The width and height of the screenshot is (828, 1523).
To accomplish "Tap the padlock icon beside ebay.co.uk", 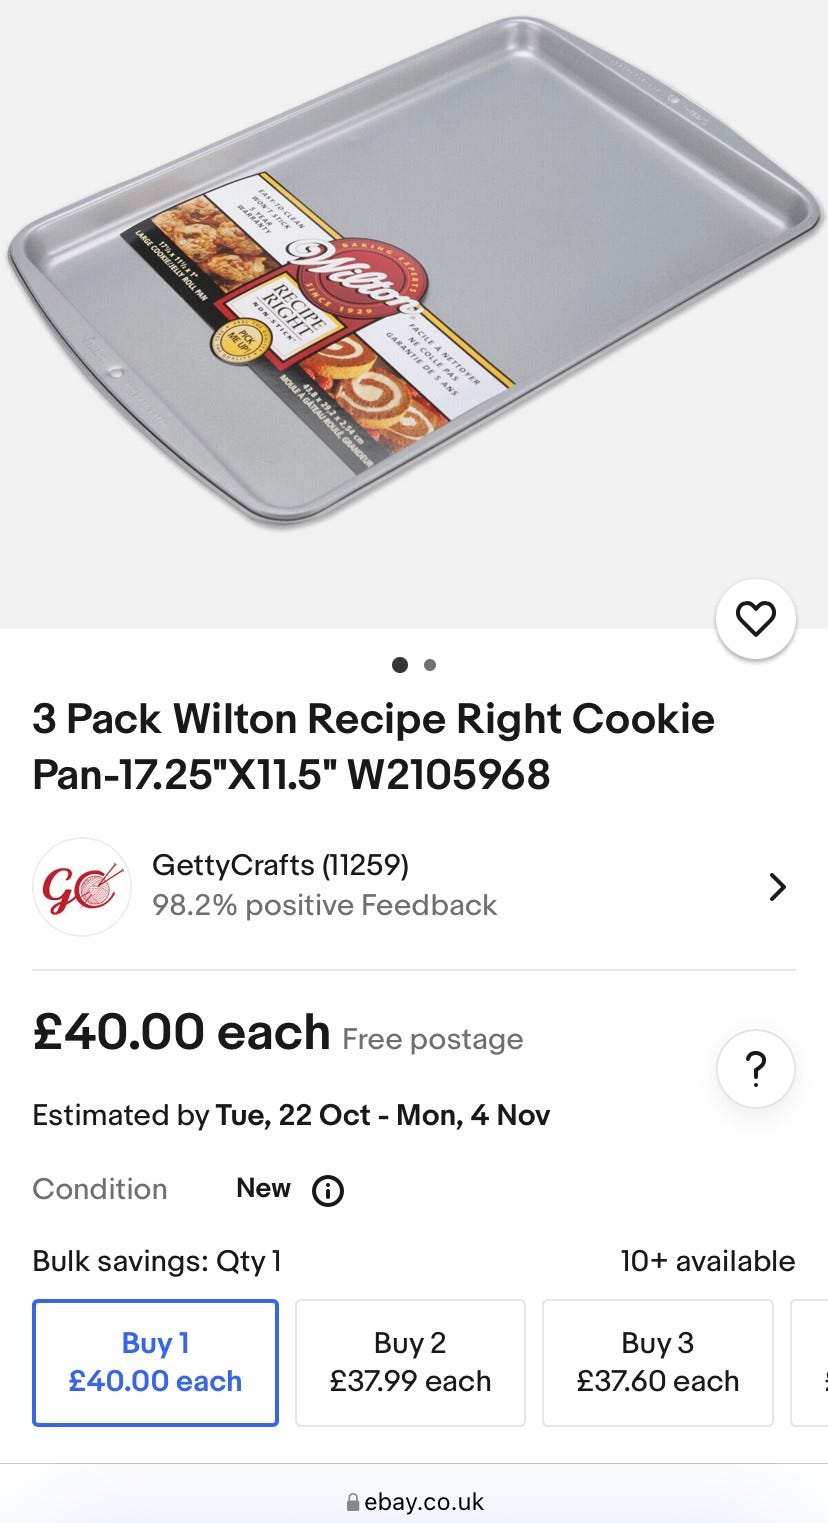I will coord(352,1502).
